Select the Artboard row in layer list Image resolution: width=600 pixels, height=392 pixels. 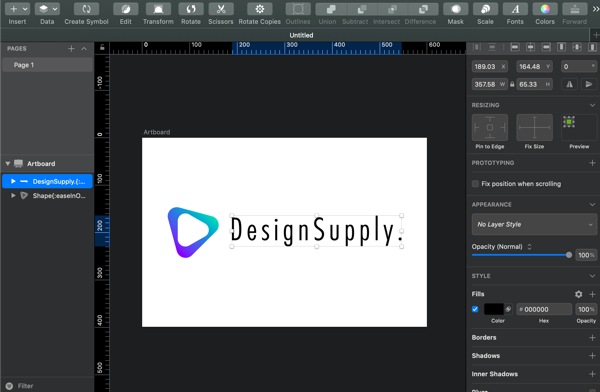coord(47,163)
